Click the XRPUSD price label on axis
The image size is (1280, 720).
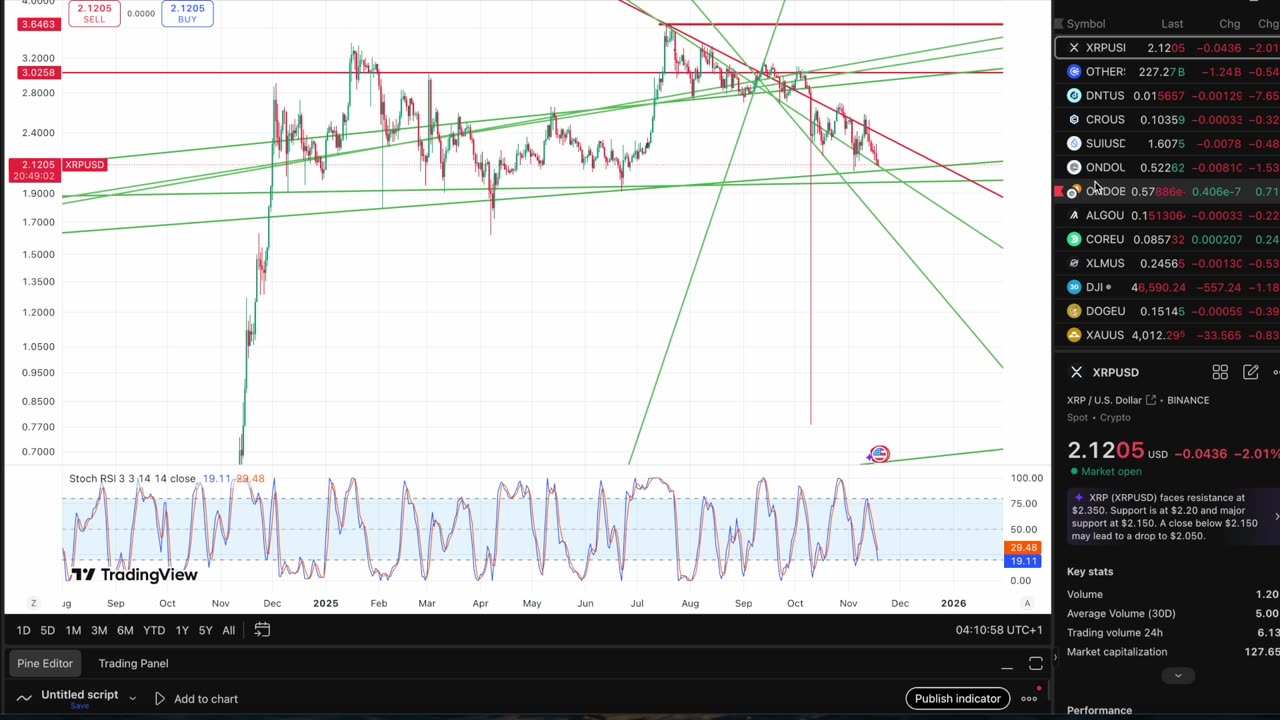tap(84, 165)
